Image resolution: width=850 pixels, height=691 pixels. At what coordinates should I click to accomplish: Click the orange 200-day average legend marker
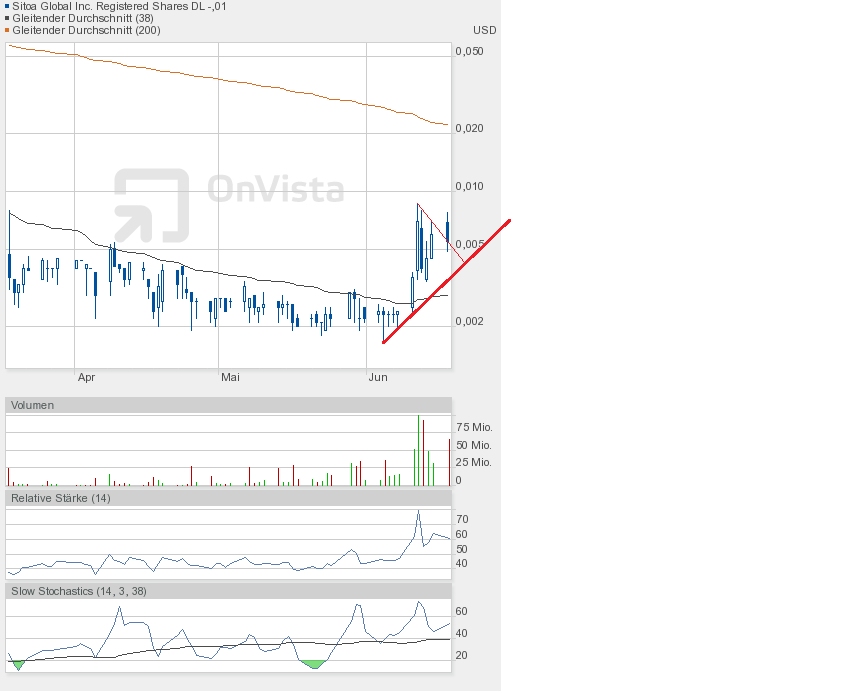[x=7, y=30]
